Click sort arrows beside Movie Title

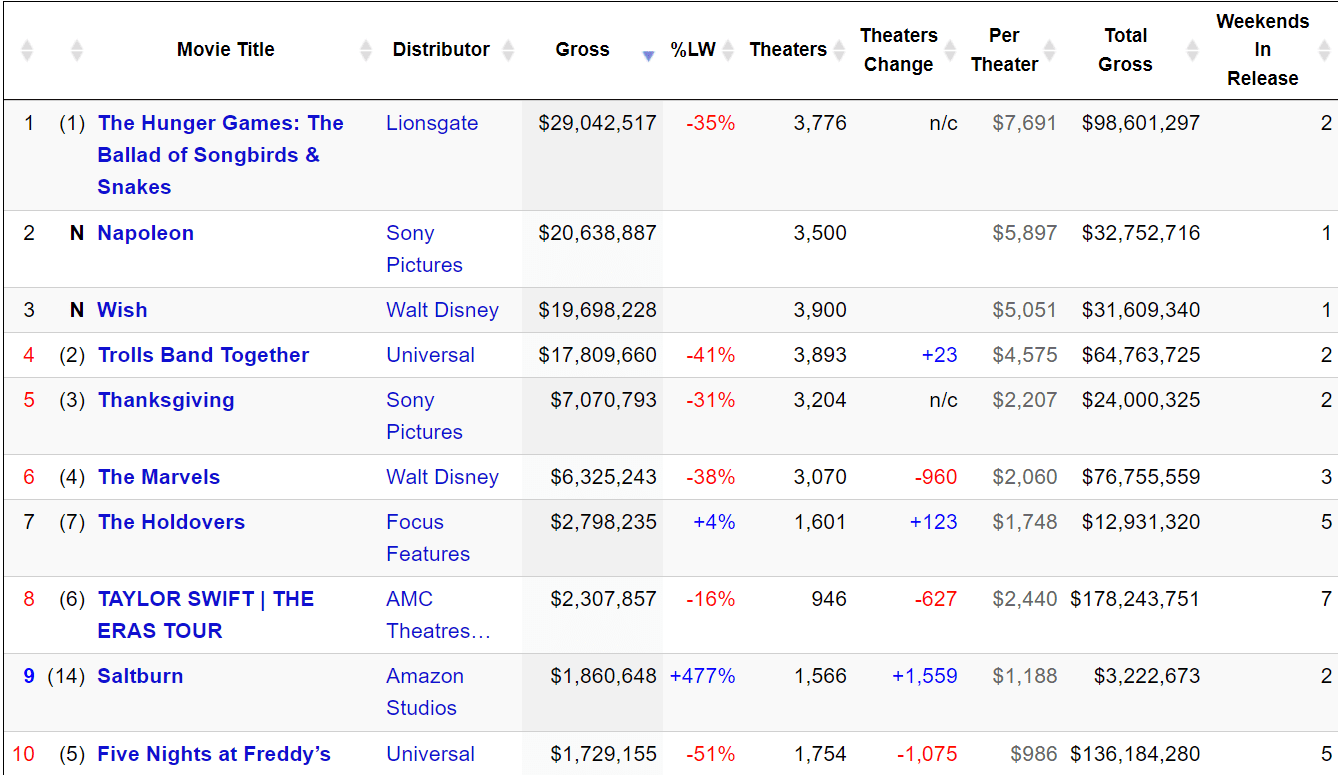point(366,50)
